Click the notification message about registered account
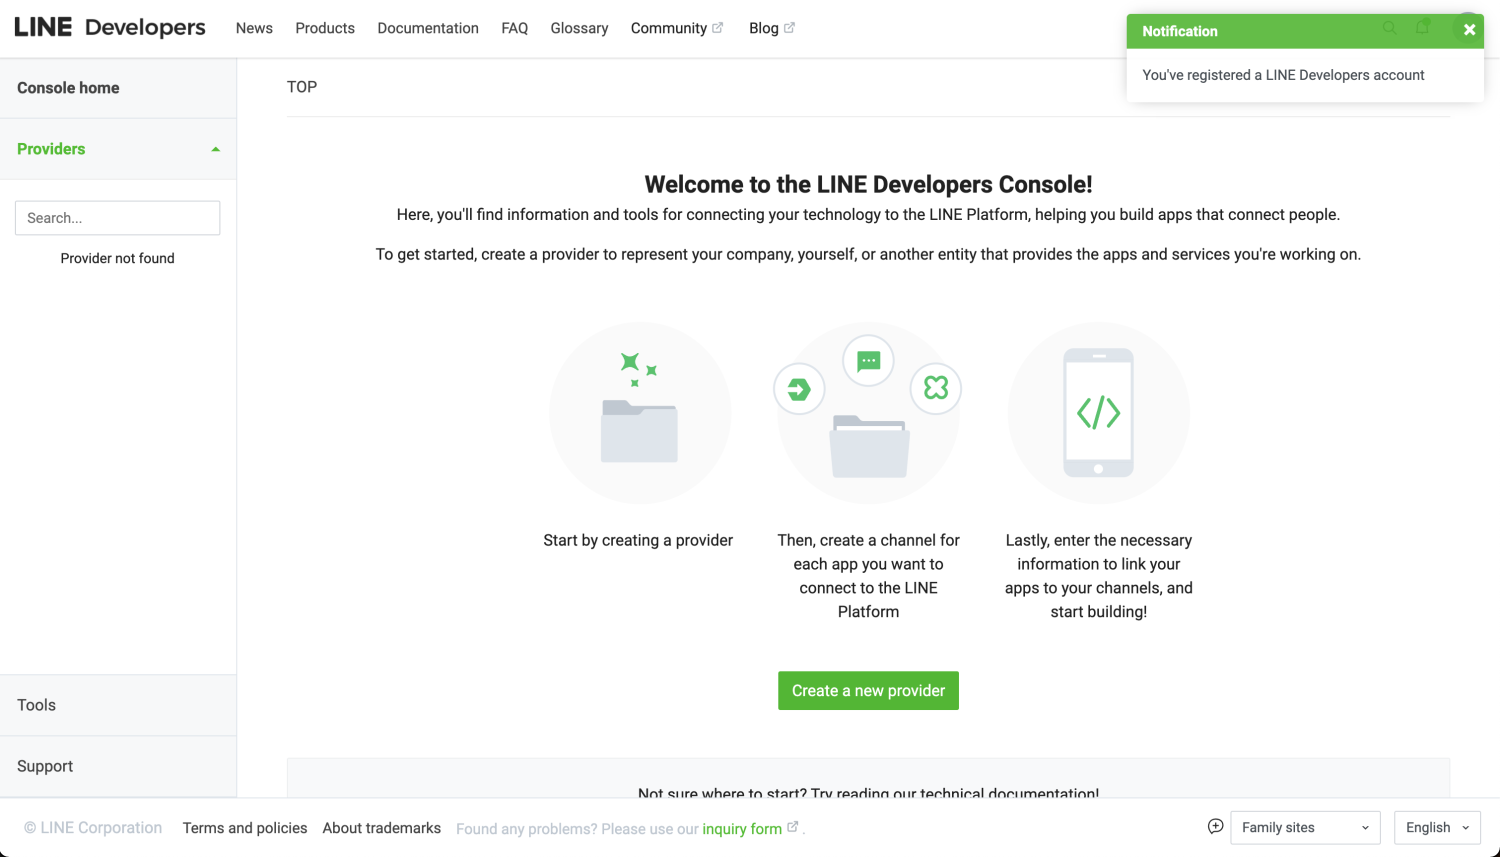This screenshot has width=1500, height=857. pyautogui.click(x=1283, y=75)
